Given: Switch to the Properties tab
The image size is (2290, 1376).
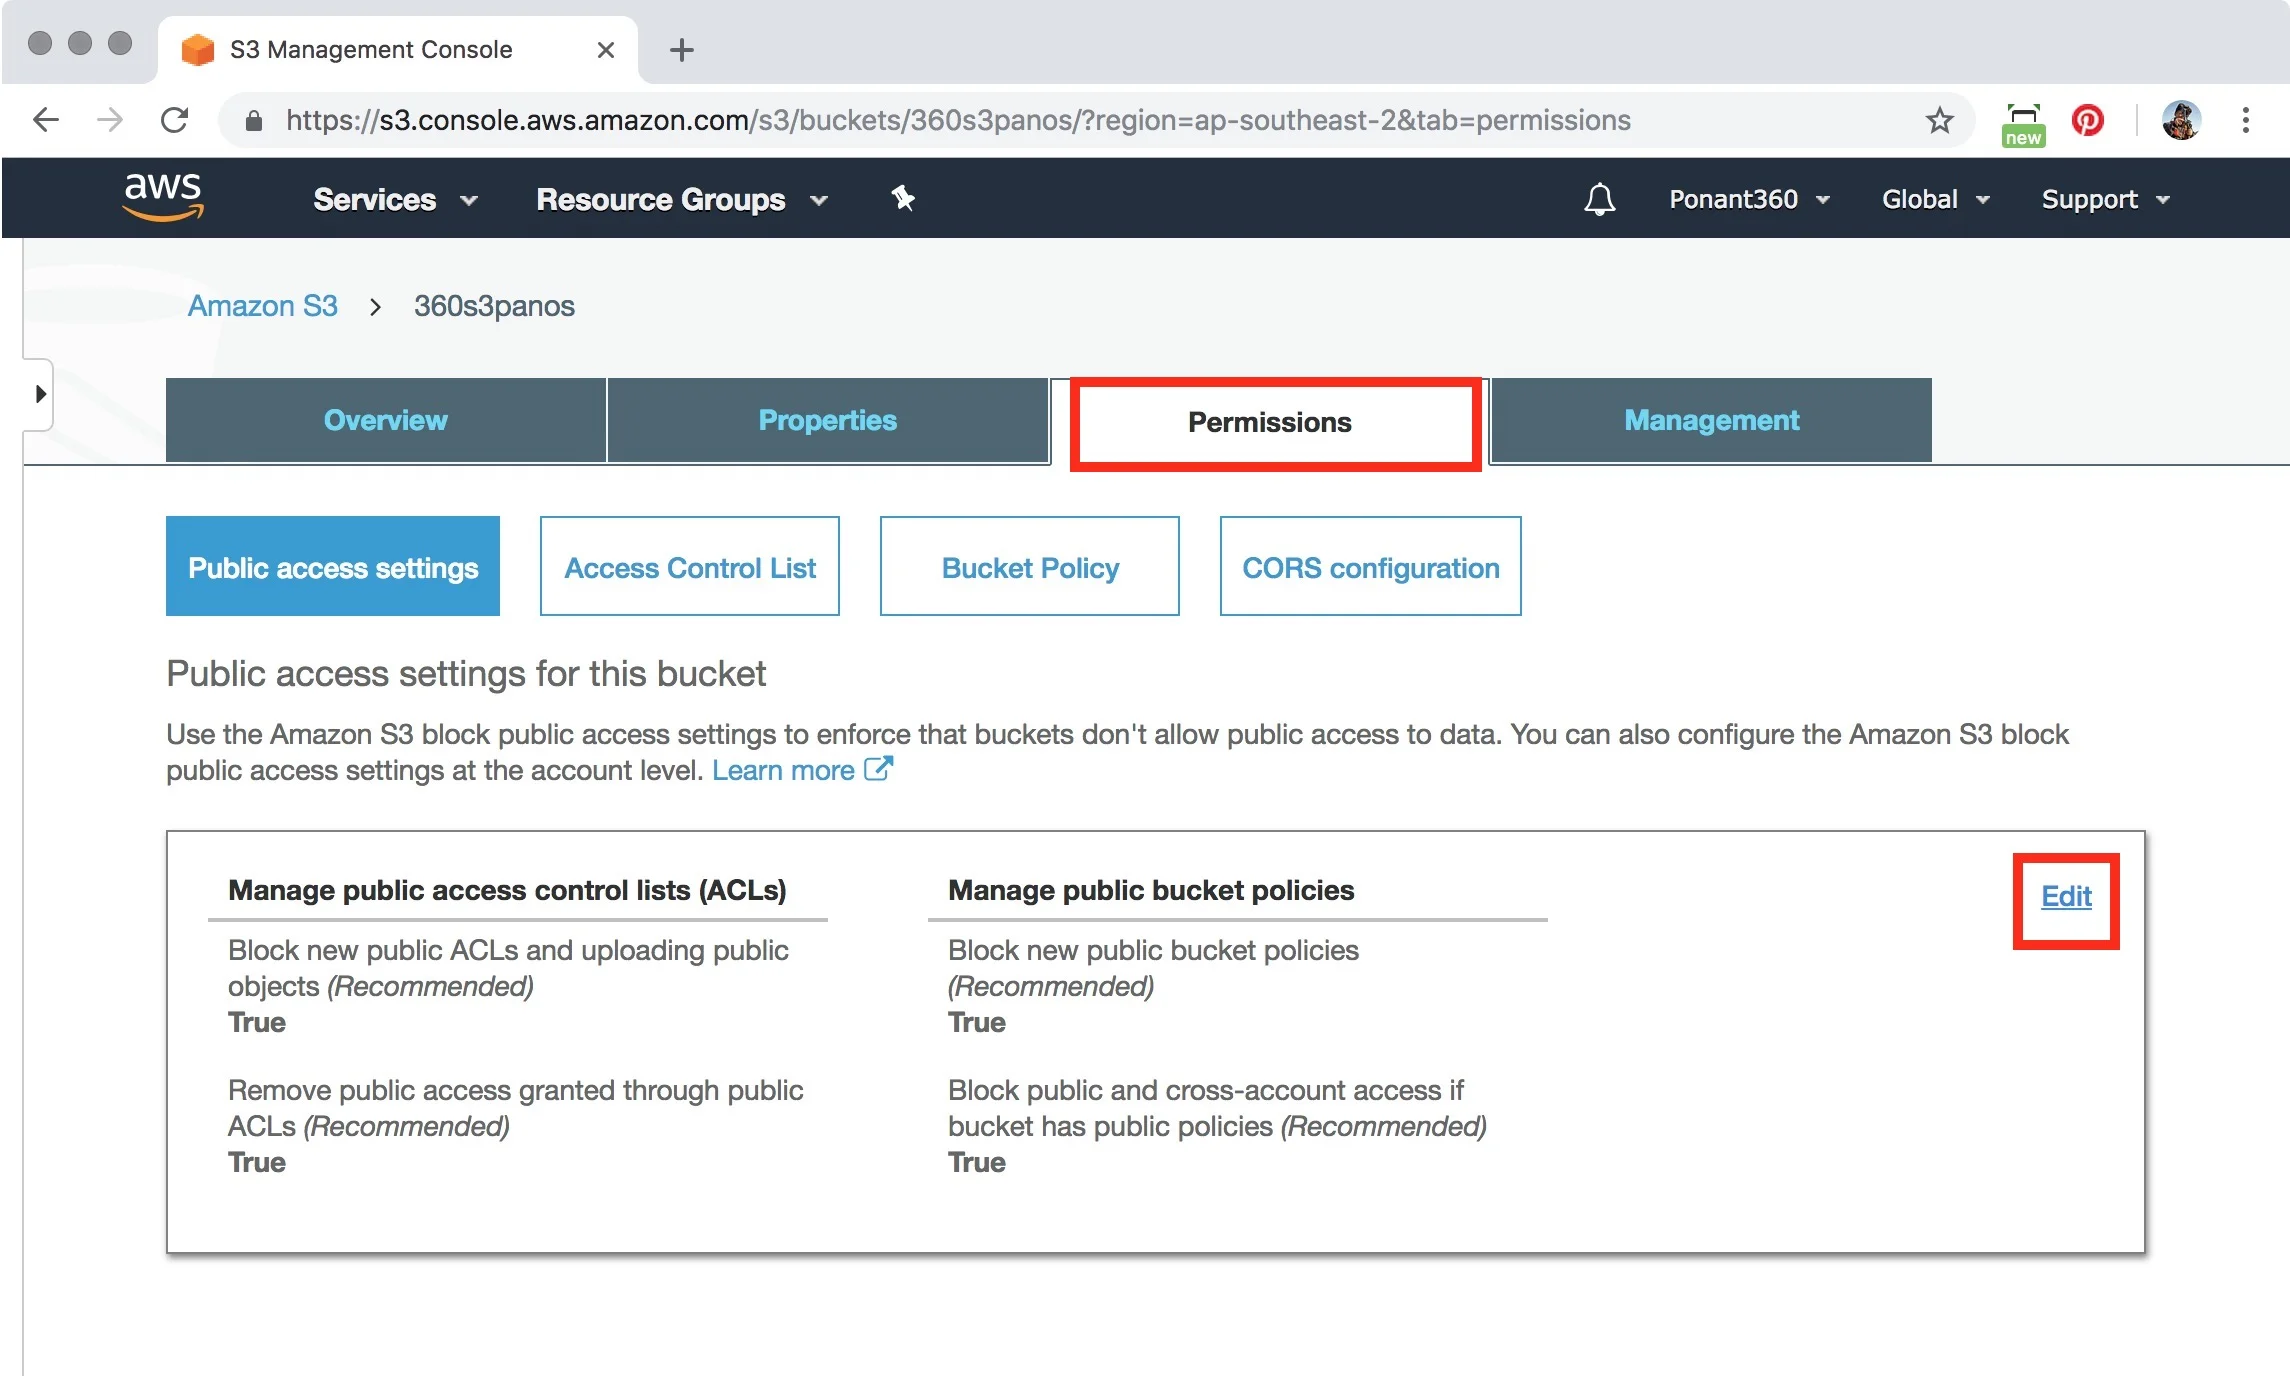Looking at the screenshot, I should 827,420.
